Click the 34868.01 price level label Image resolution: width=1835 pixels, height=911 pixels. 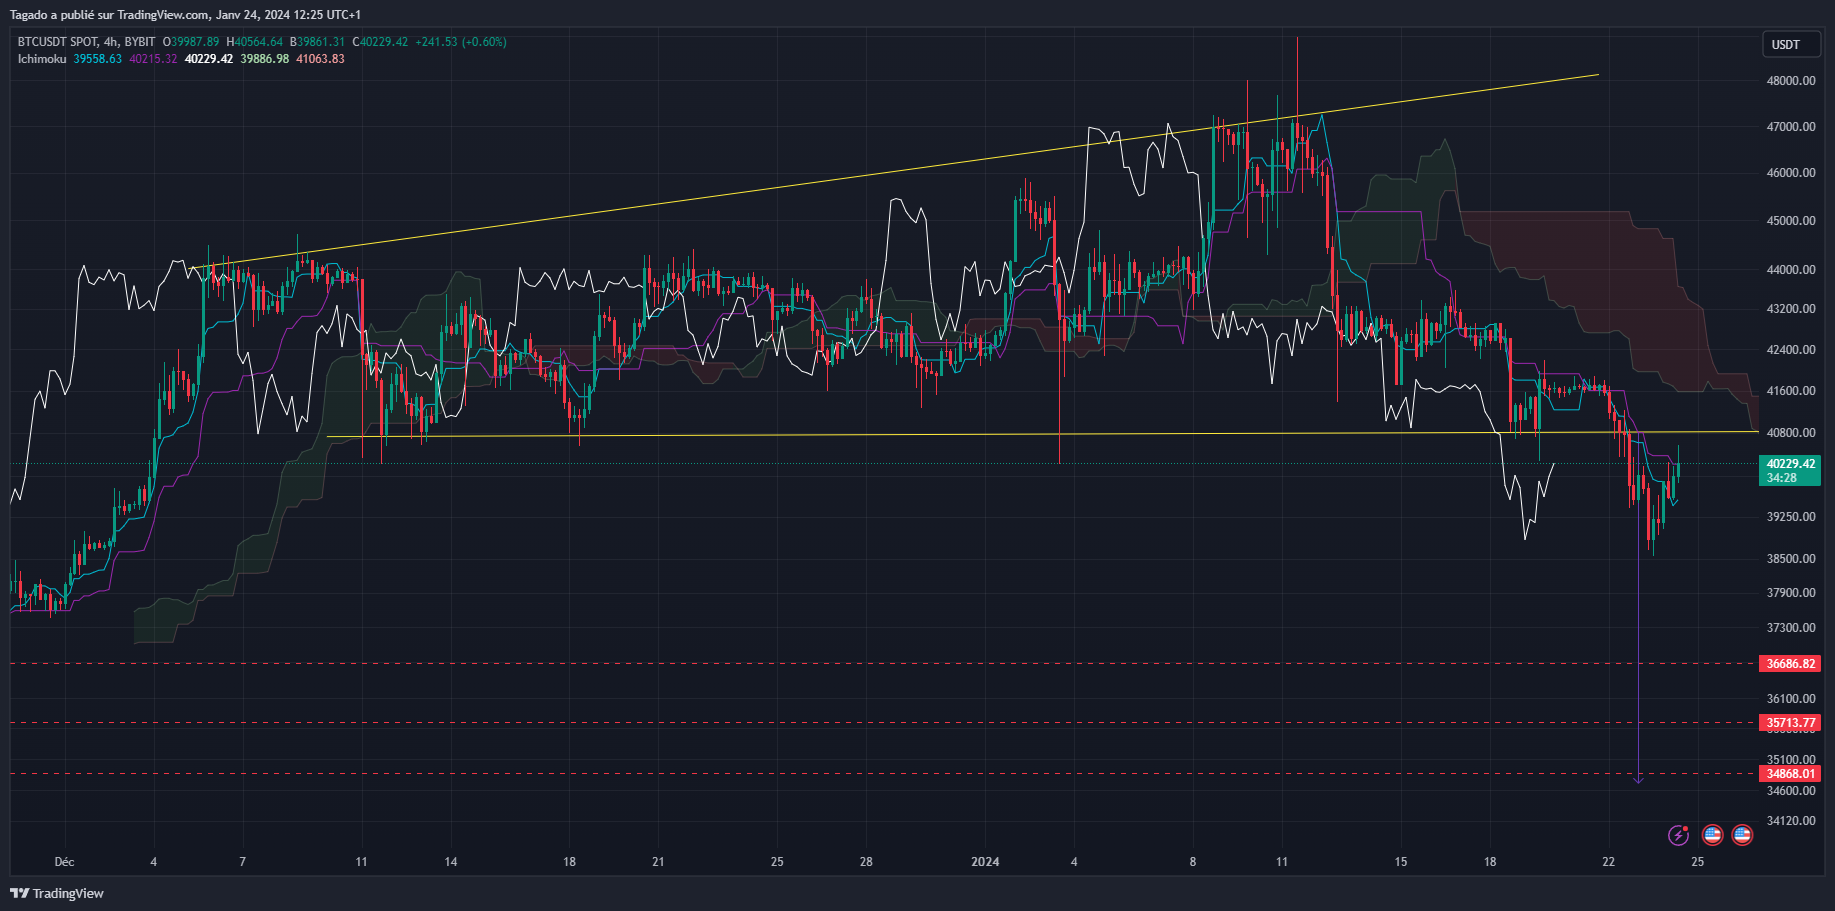[1791, 774]
